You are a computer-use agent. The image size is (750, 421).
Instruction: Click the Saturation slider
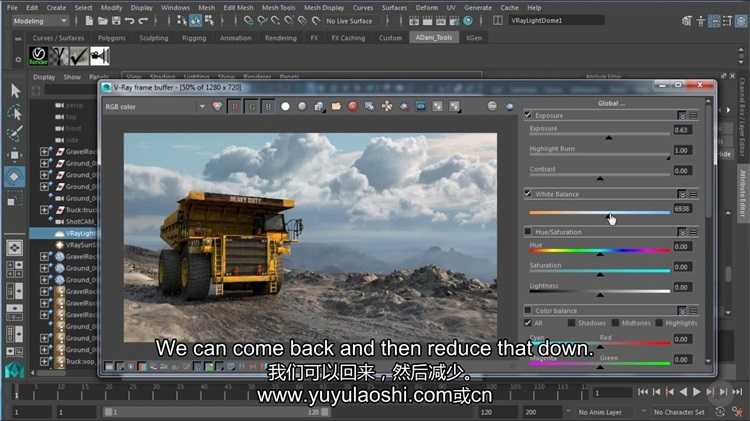click(x=600, y=271)
